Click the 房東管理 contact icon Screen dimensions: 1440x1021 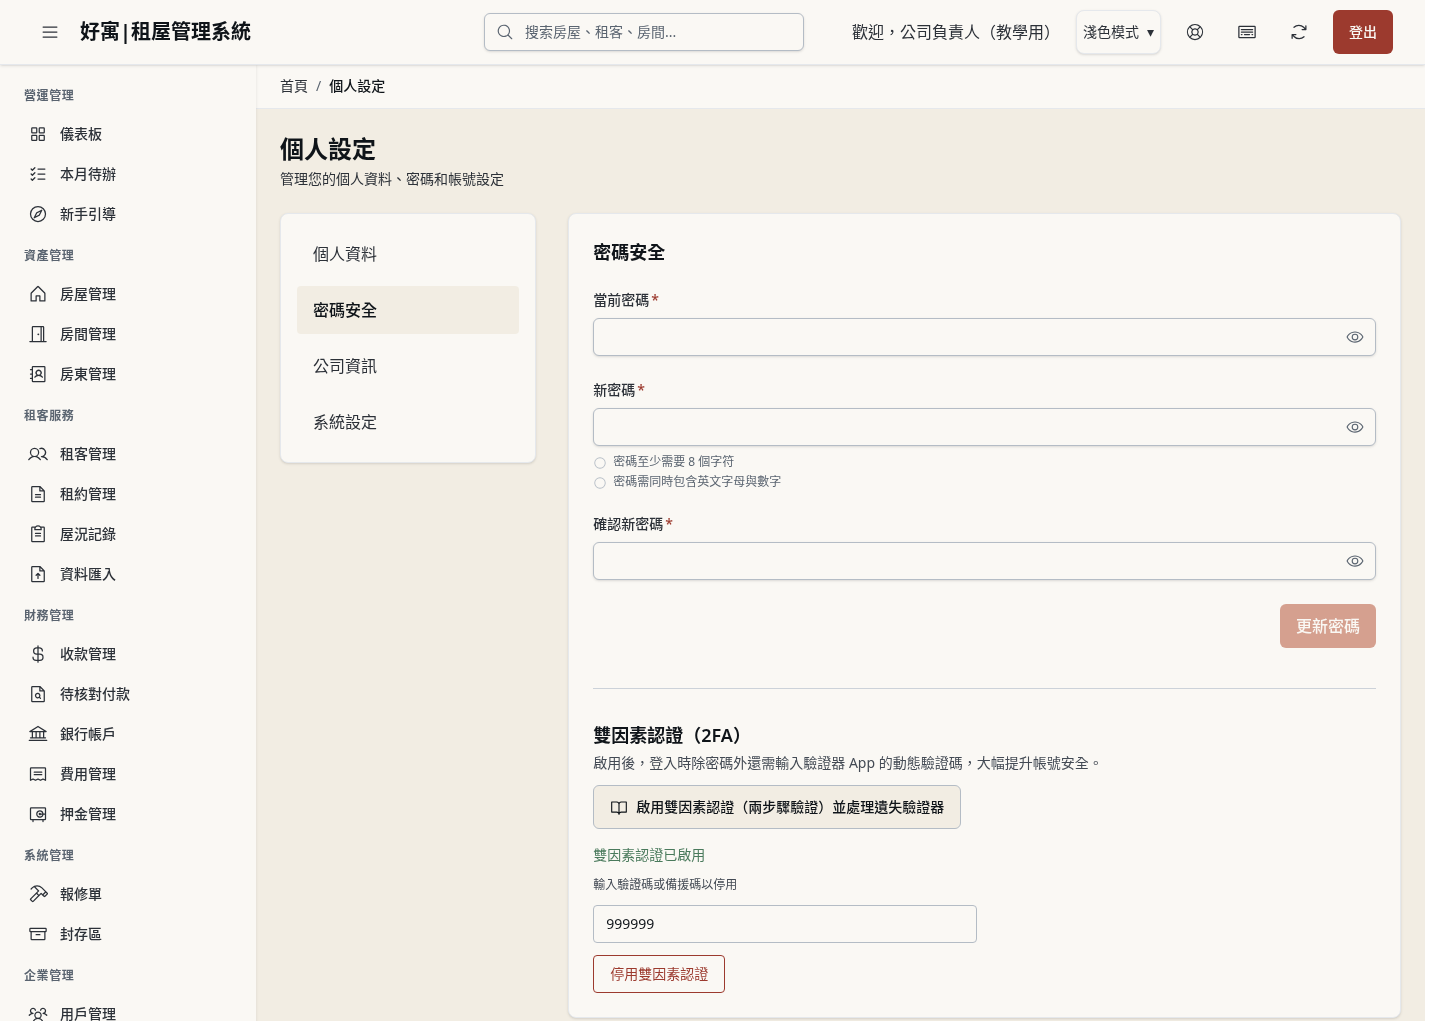[38, 374]
